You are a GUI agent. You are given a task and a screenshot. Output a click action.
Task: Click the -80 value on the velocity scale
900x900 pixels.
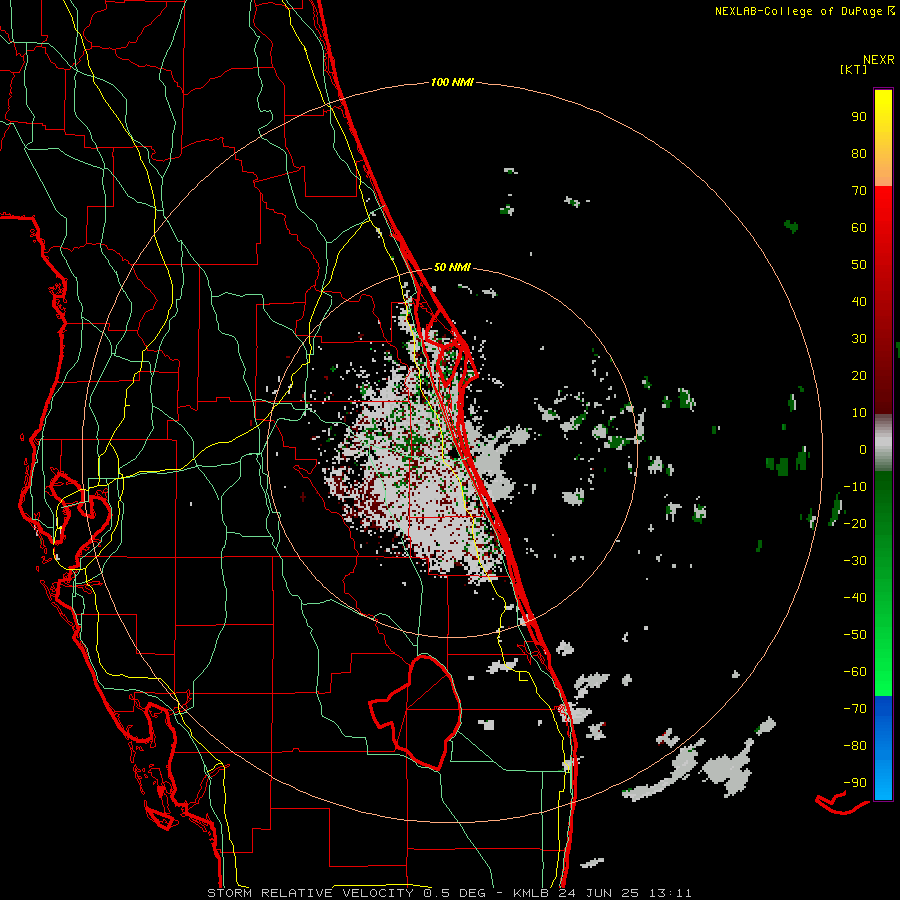tap(855, 746)
